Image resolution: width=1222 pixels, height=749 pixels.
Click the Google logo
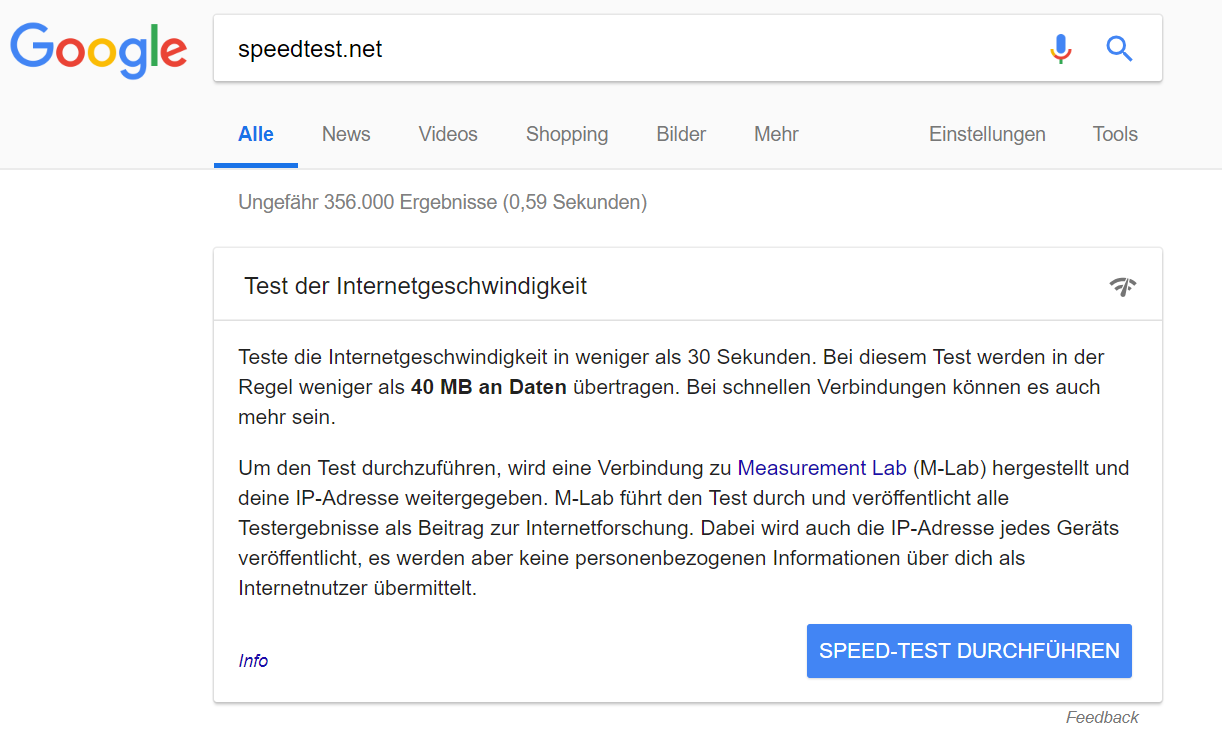(x=97, y=48)
